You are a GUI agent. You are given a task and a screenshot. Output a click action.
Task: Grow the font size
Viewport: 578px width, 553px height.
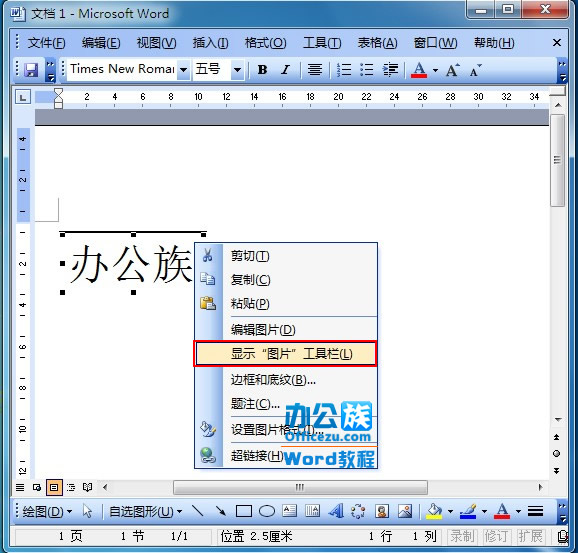(453, 69)
